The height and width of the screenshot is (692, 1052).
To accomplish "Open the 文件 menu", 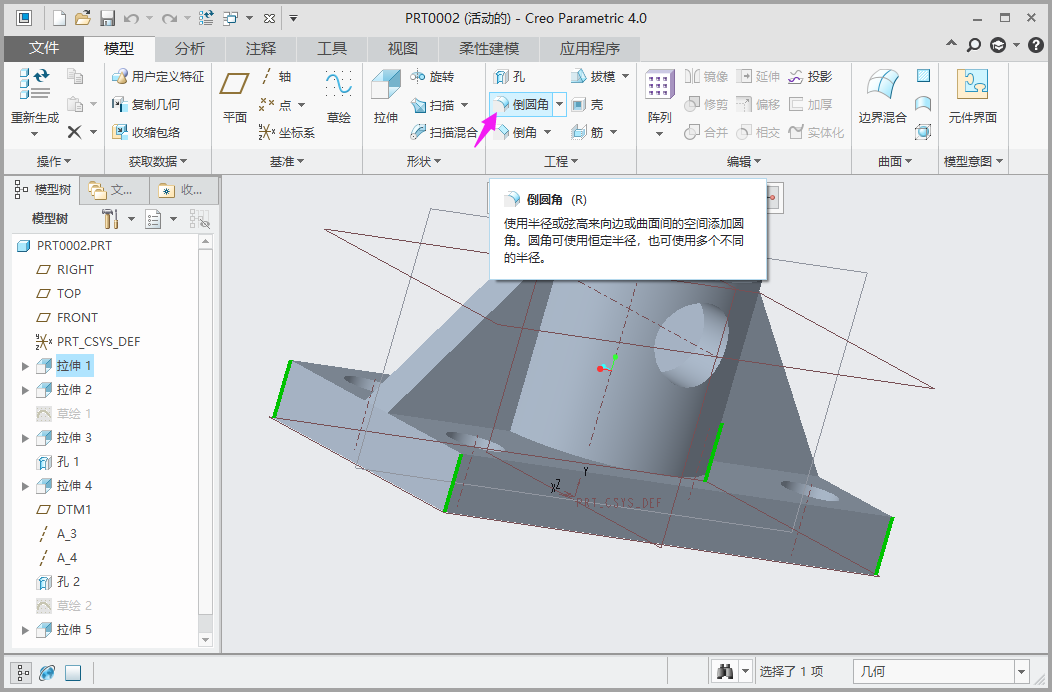I will coord(43,48).
